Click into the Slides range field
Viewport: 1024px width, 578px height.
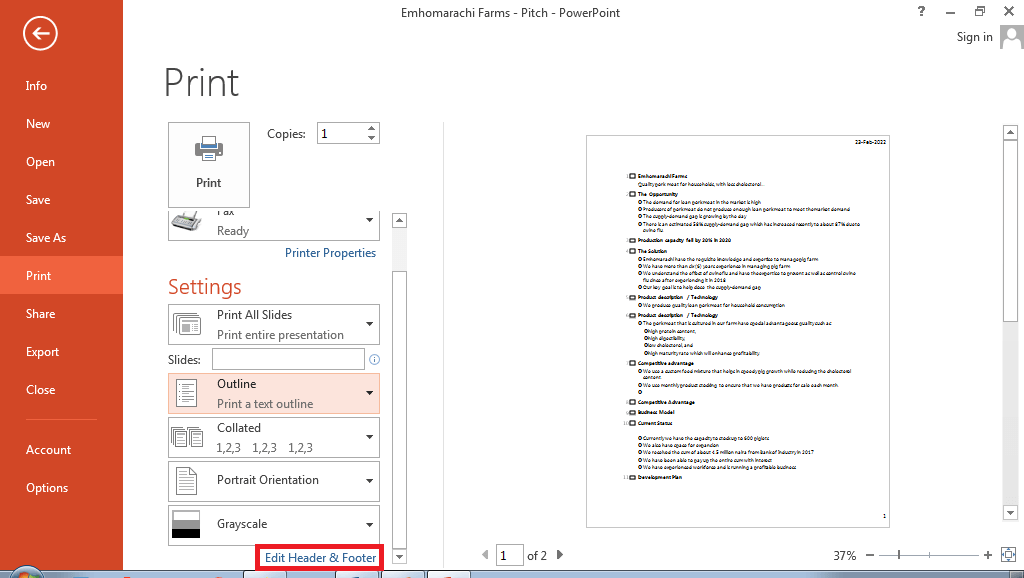pos(288,359)
